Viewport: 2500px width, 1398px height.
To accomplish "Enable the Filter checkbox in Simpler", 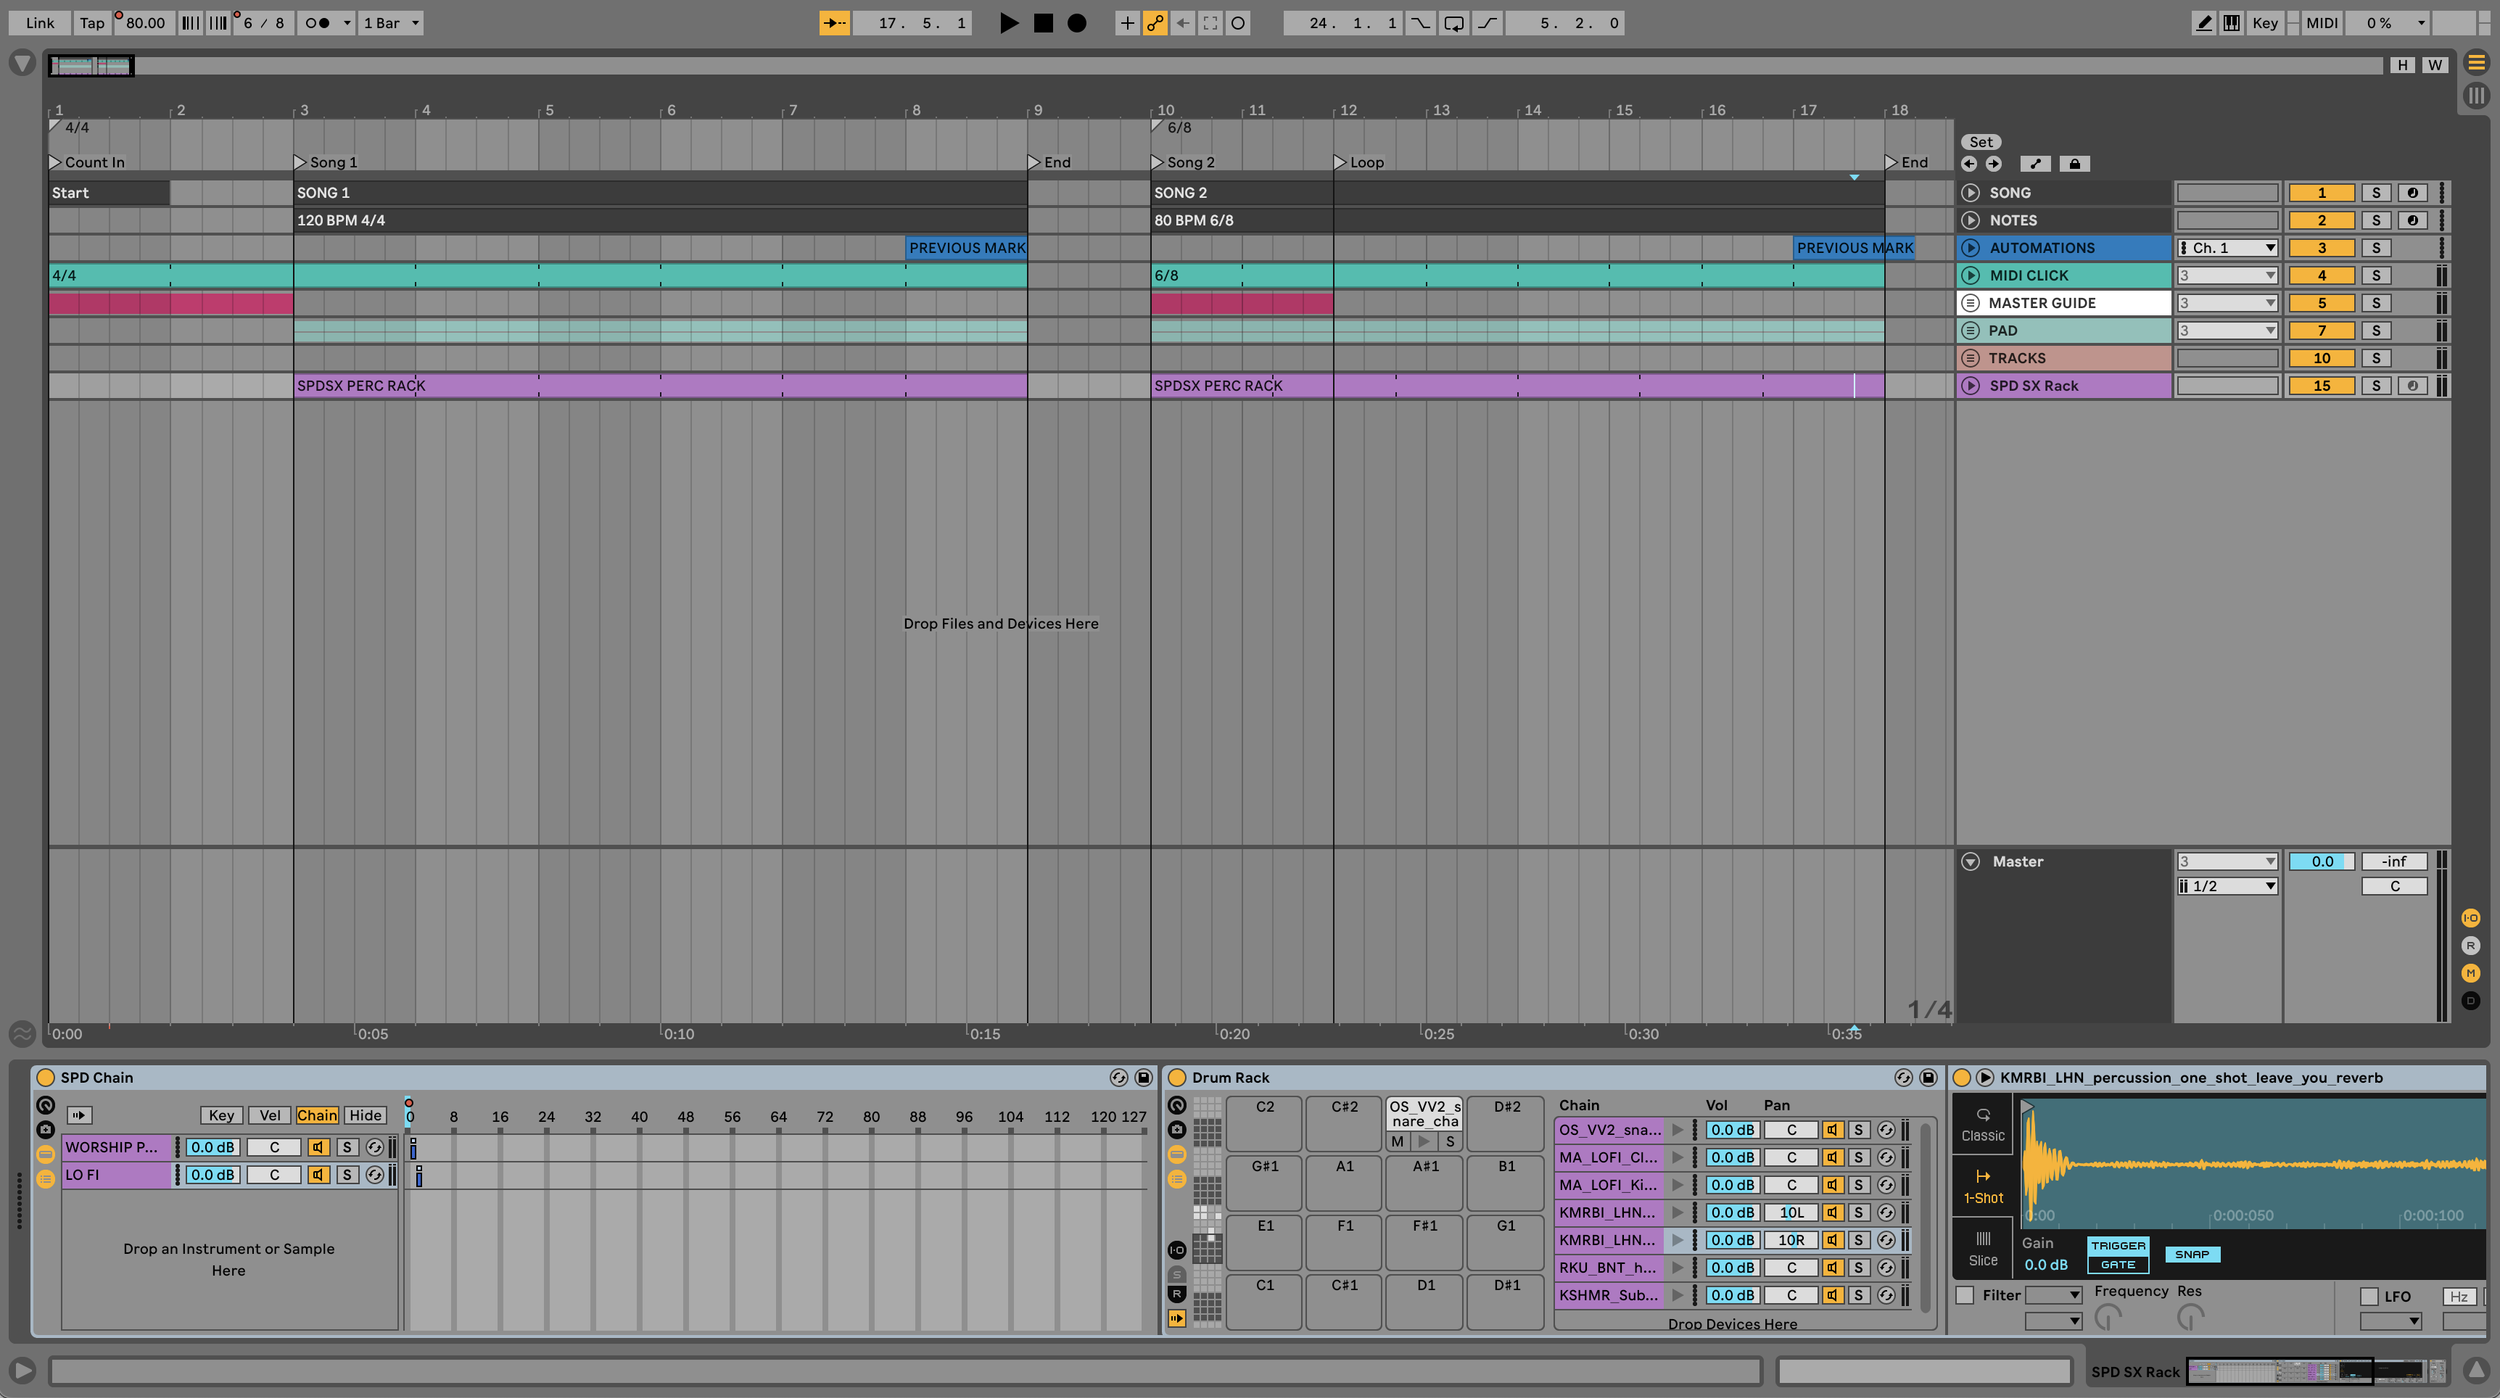I will point(1965,1296).
